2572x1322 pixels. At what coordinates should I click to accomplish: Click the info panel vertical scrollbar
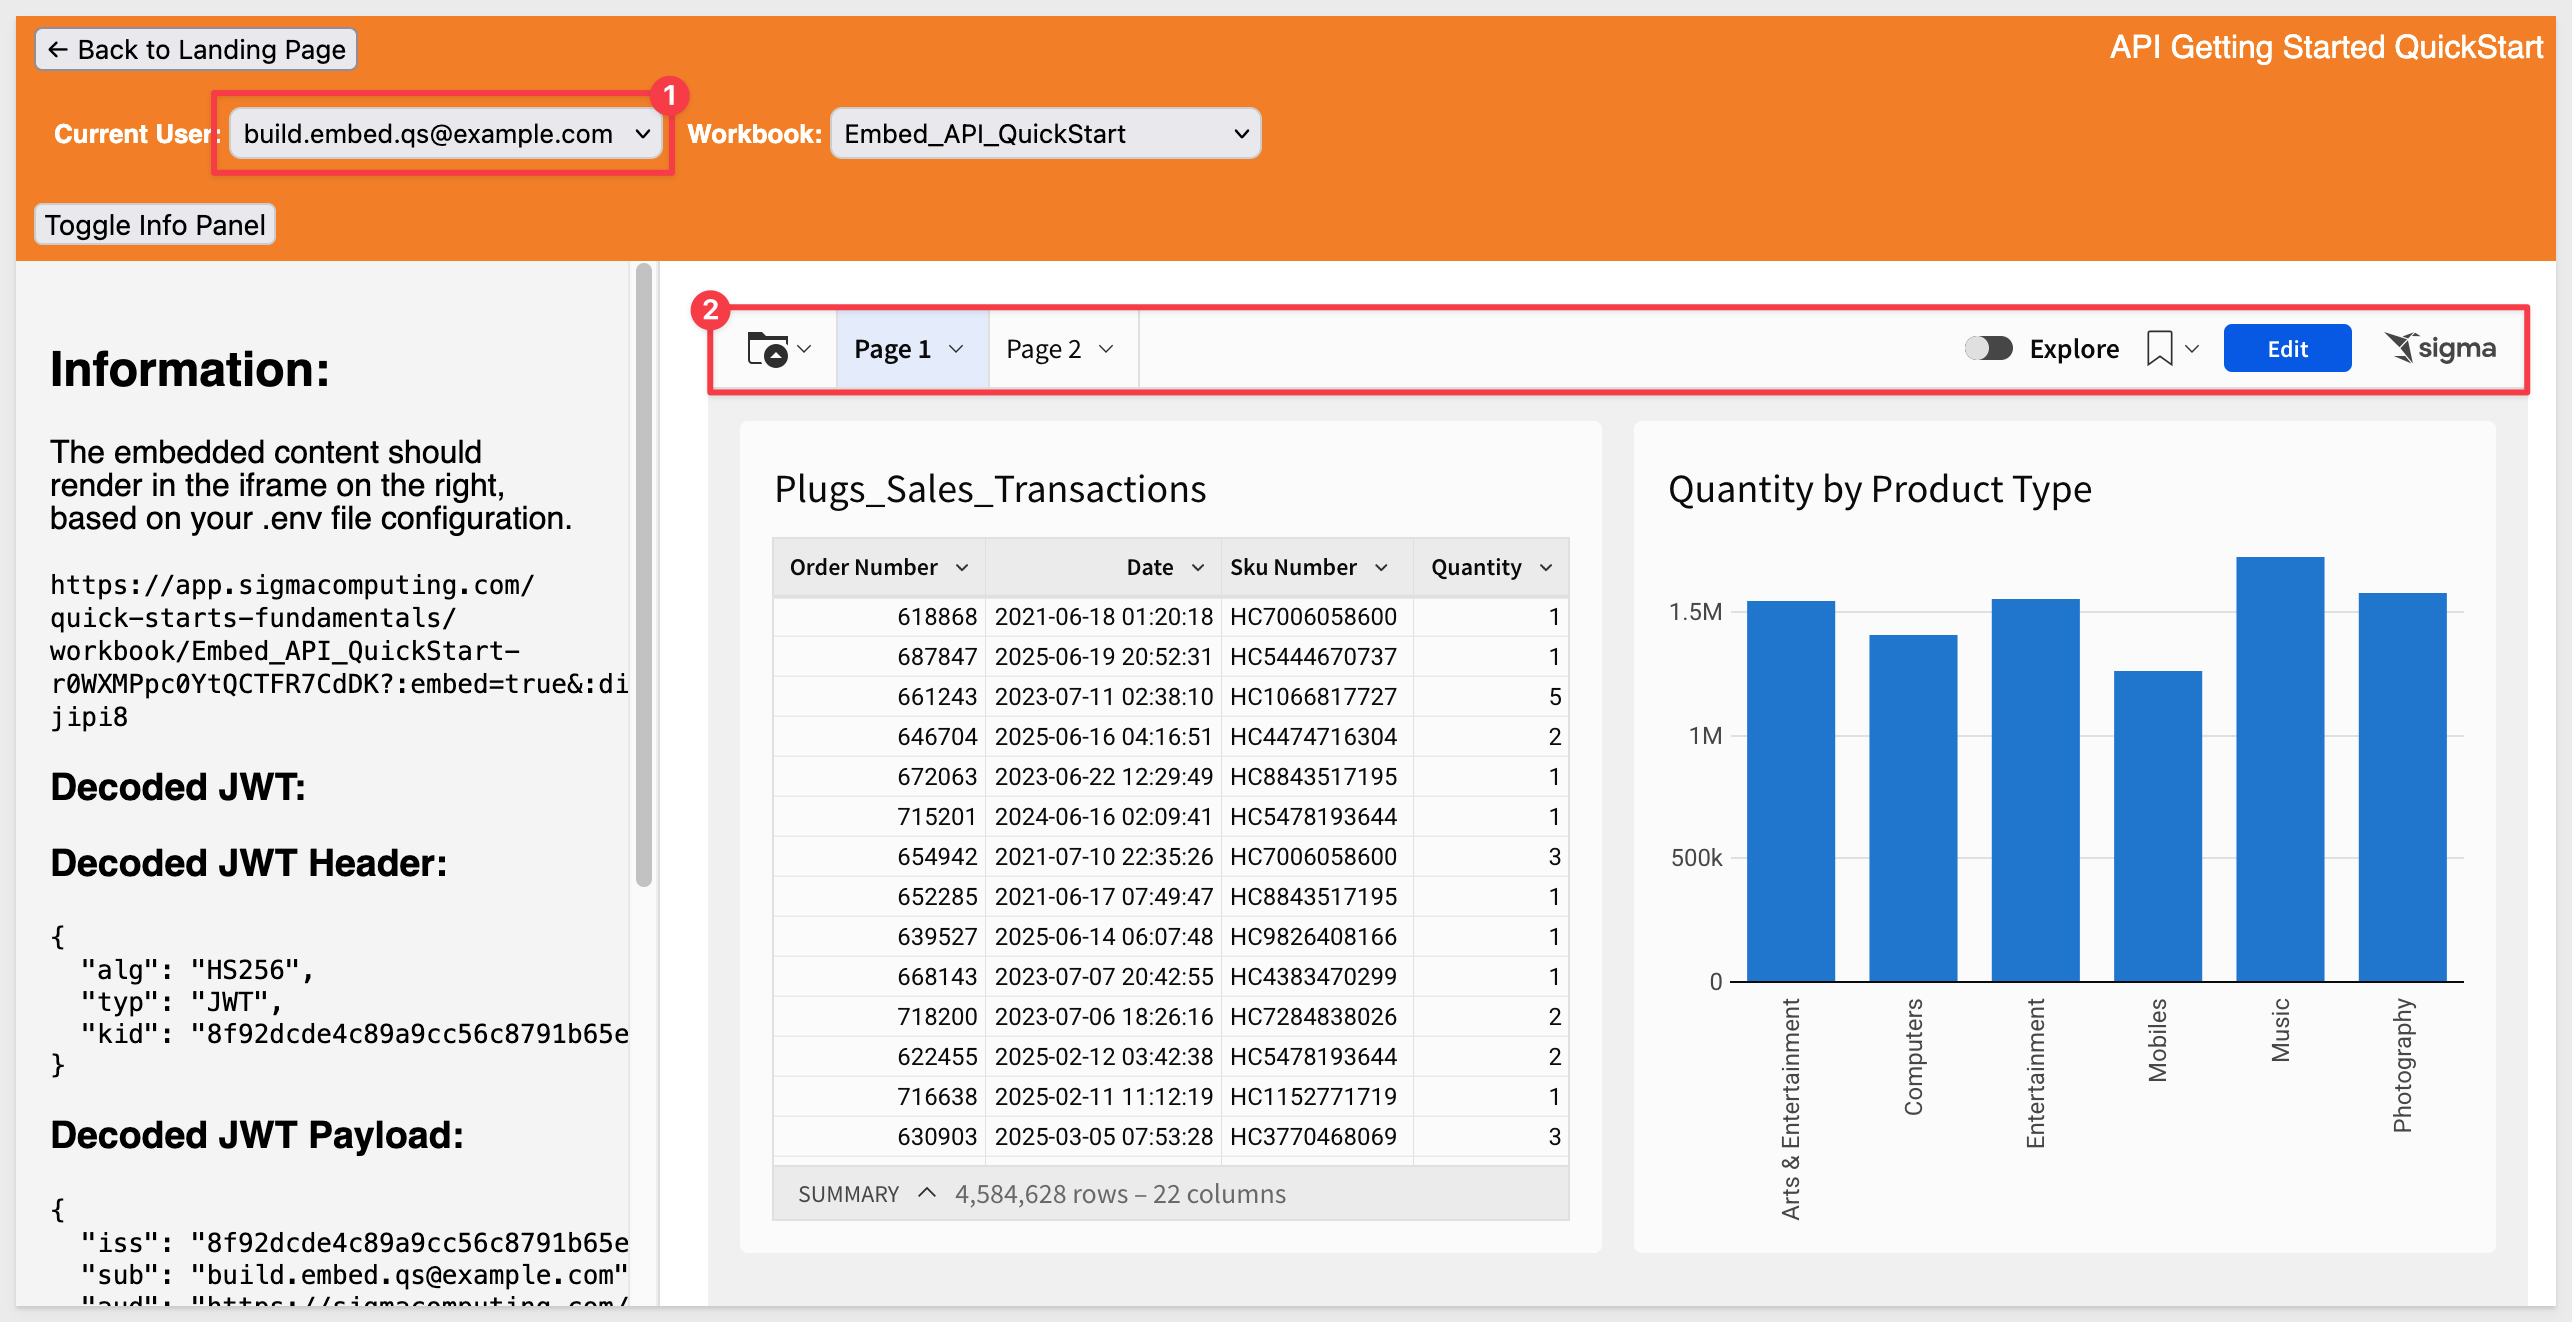tap(643, 575)
